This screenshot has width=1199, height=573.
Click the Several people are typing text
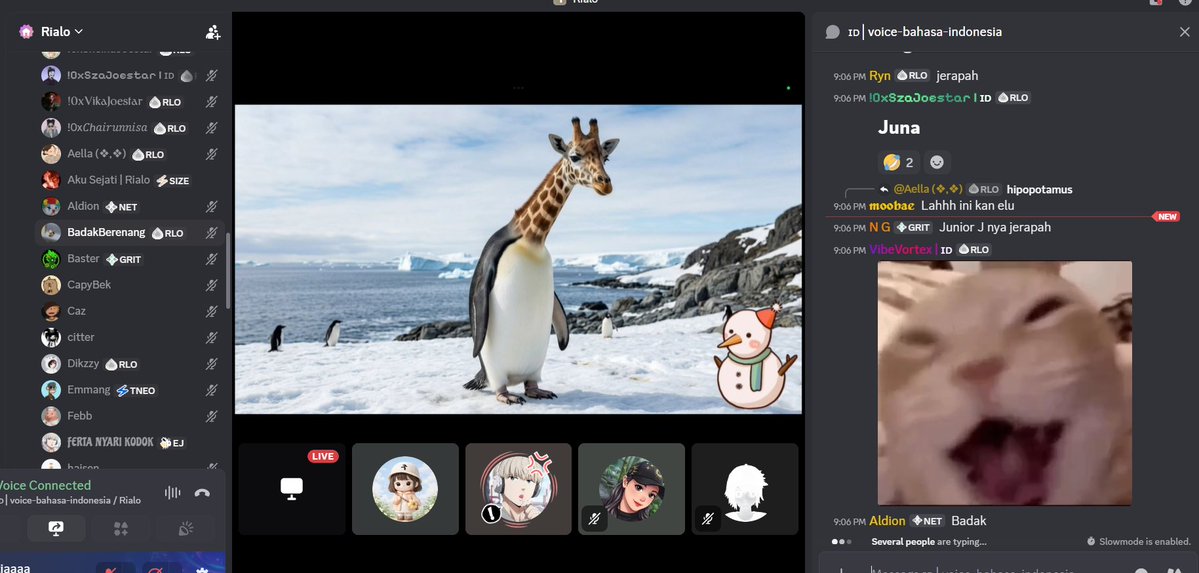tap(928, 542)
